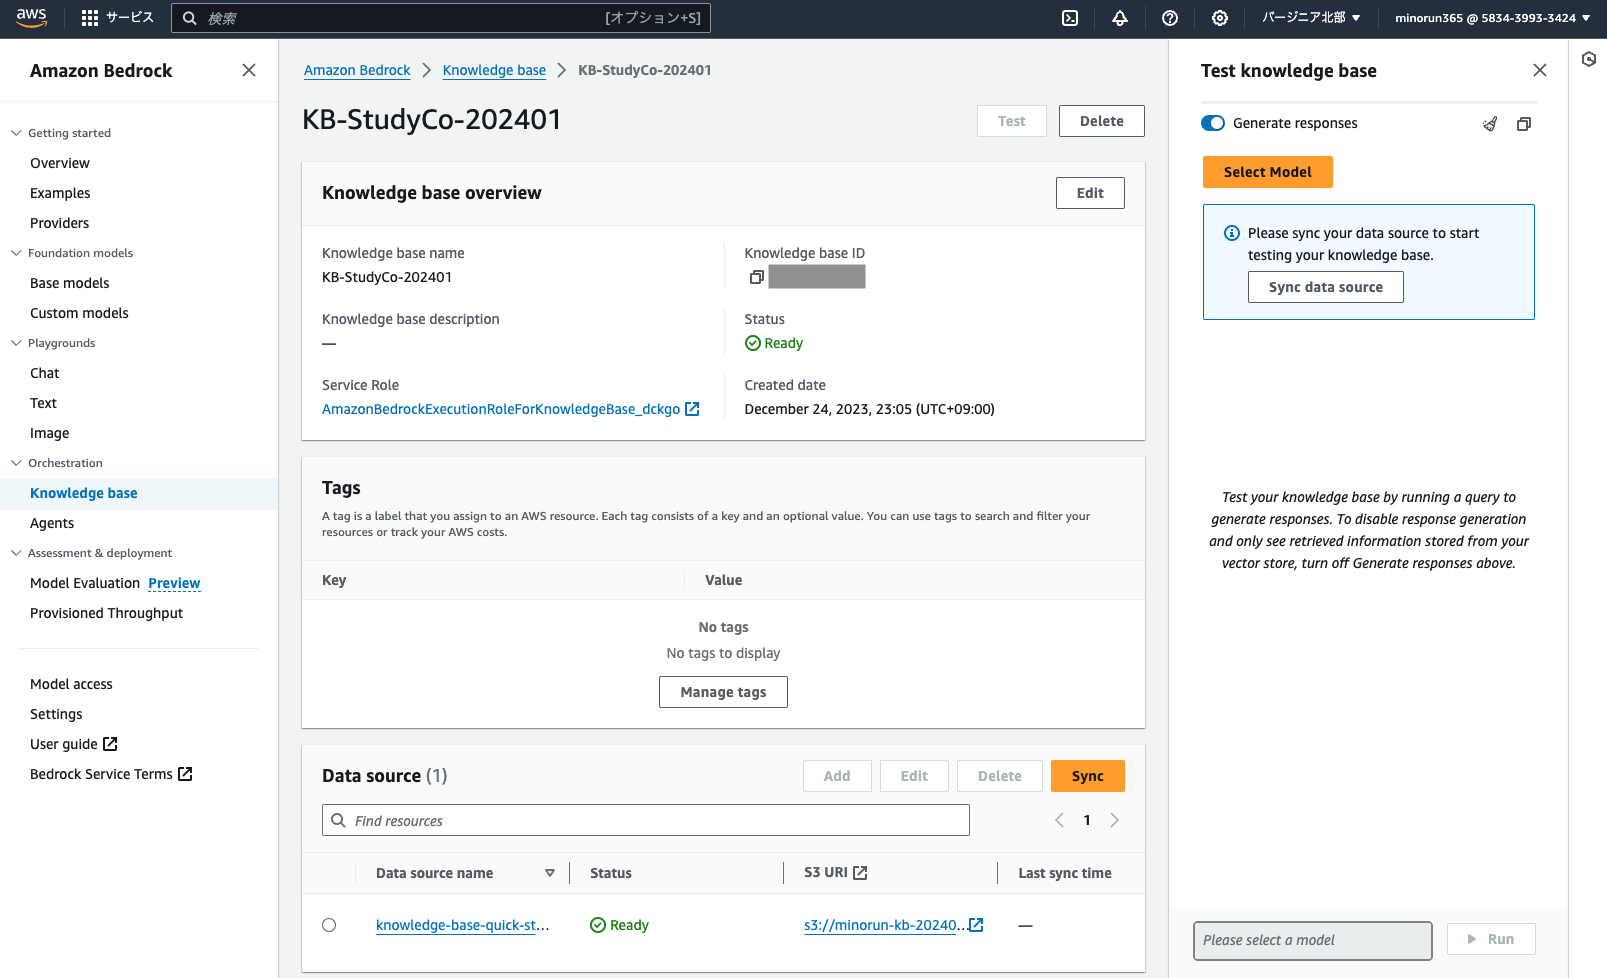The image size is (1607, 978).
Task: Collapse the Getting started section
Action: [x=15, y=132]
